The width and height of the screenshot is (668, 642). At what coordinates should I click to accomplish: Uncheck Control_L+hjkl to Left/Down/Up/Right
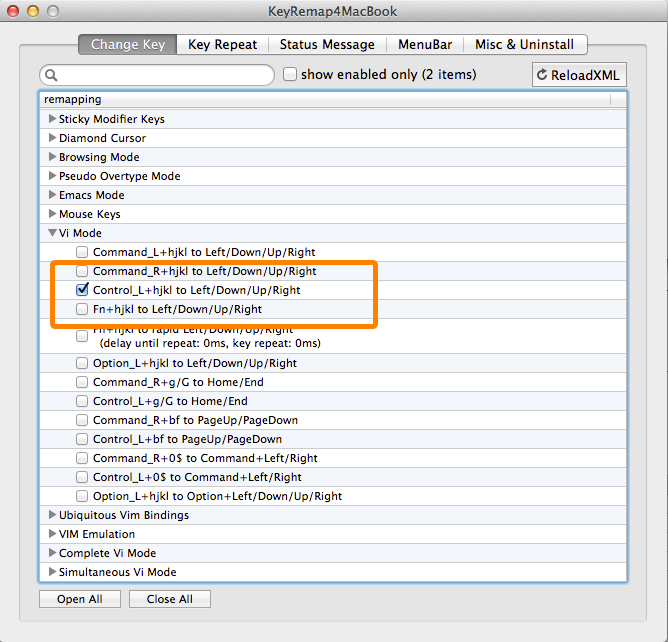tap(82, 290)
